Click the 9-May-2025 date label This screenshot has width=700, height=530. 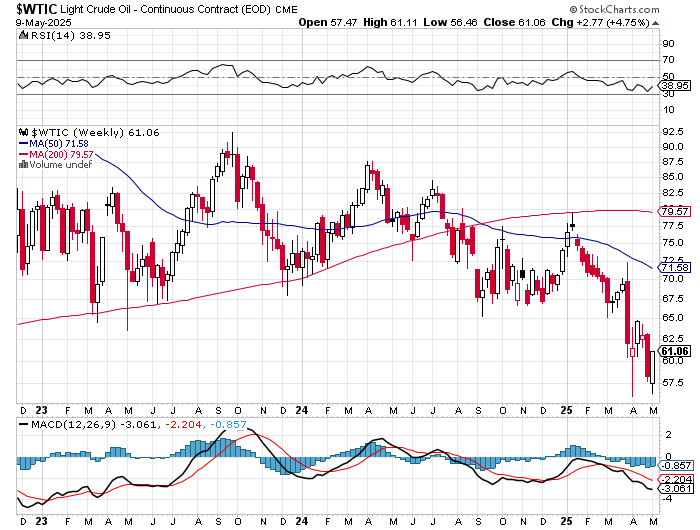(27, 20)
